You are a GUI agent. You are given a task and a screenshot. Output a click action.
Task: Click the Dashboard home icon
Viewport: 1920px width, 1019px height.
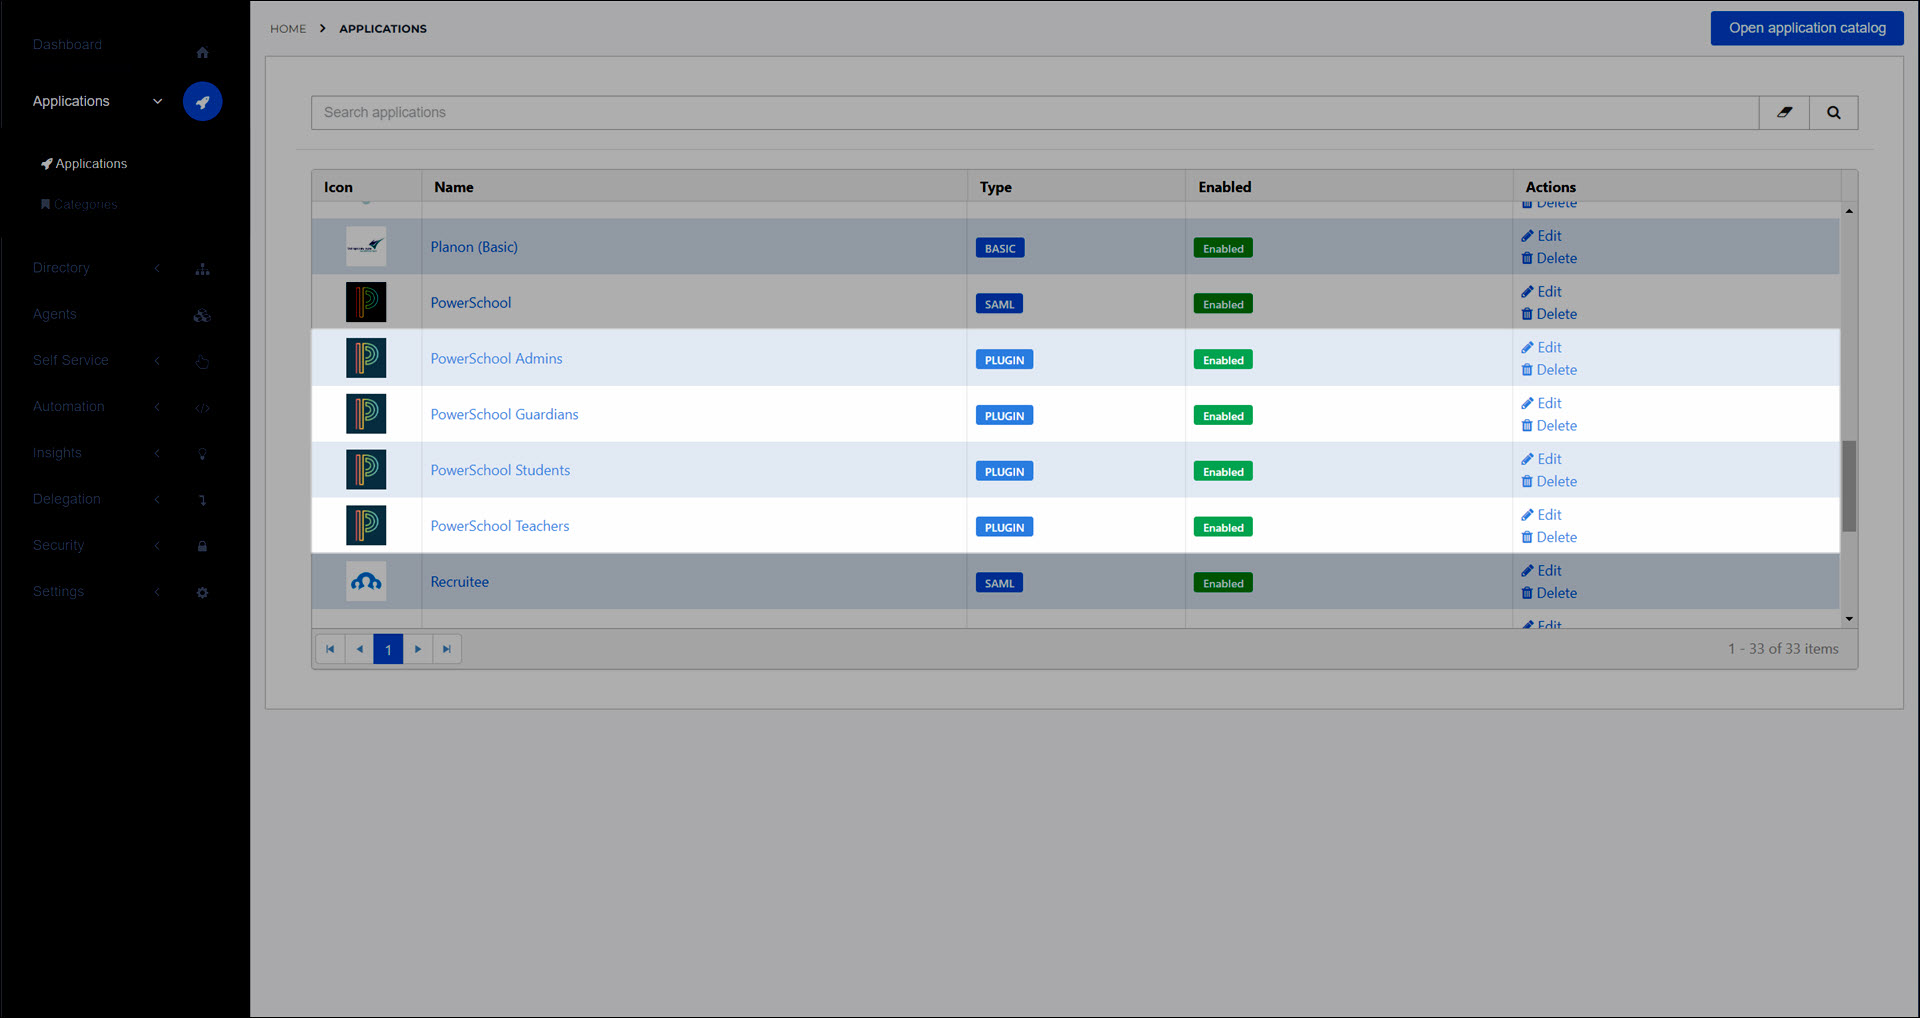202,52
